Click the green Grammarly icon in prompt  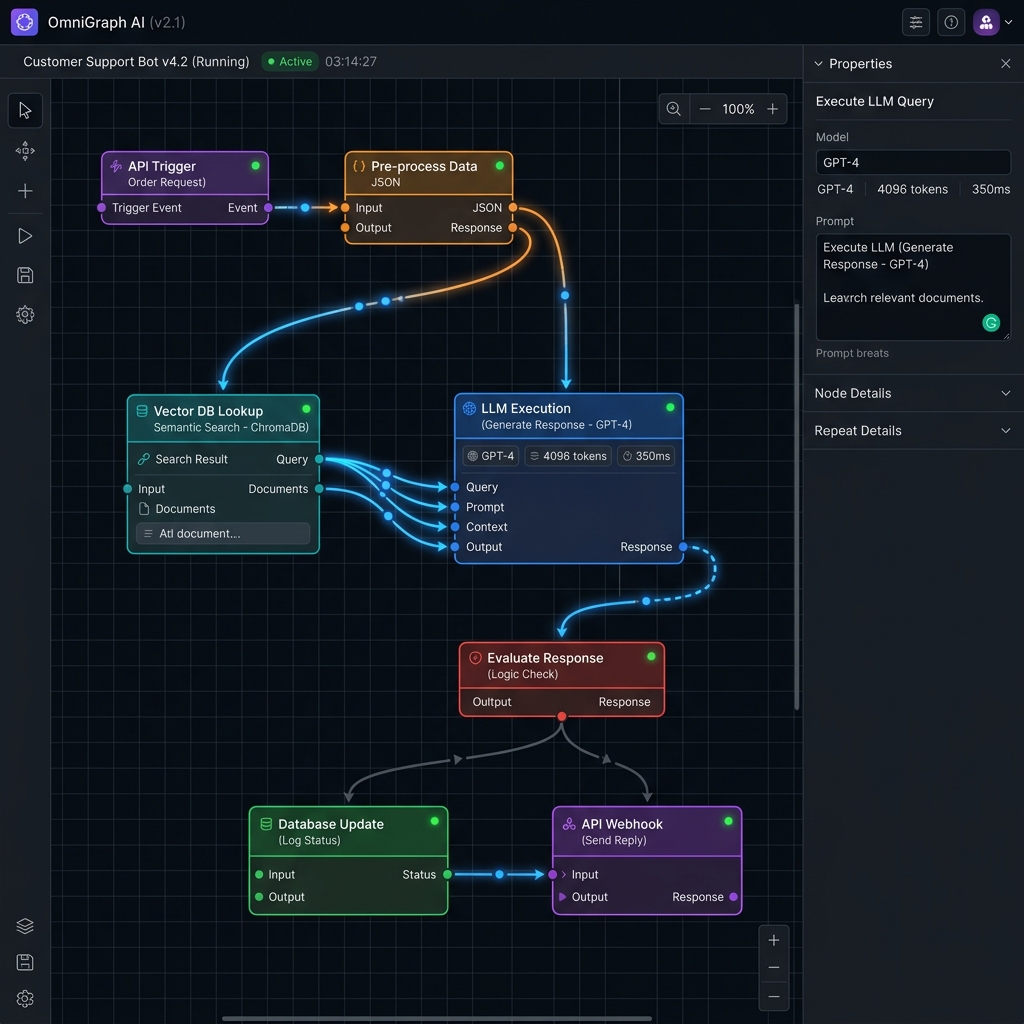click(991, 323)
